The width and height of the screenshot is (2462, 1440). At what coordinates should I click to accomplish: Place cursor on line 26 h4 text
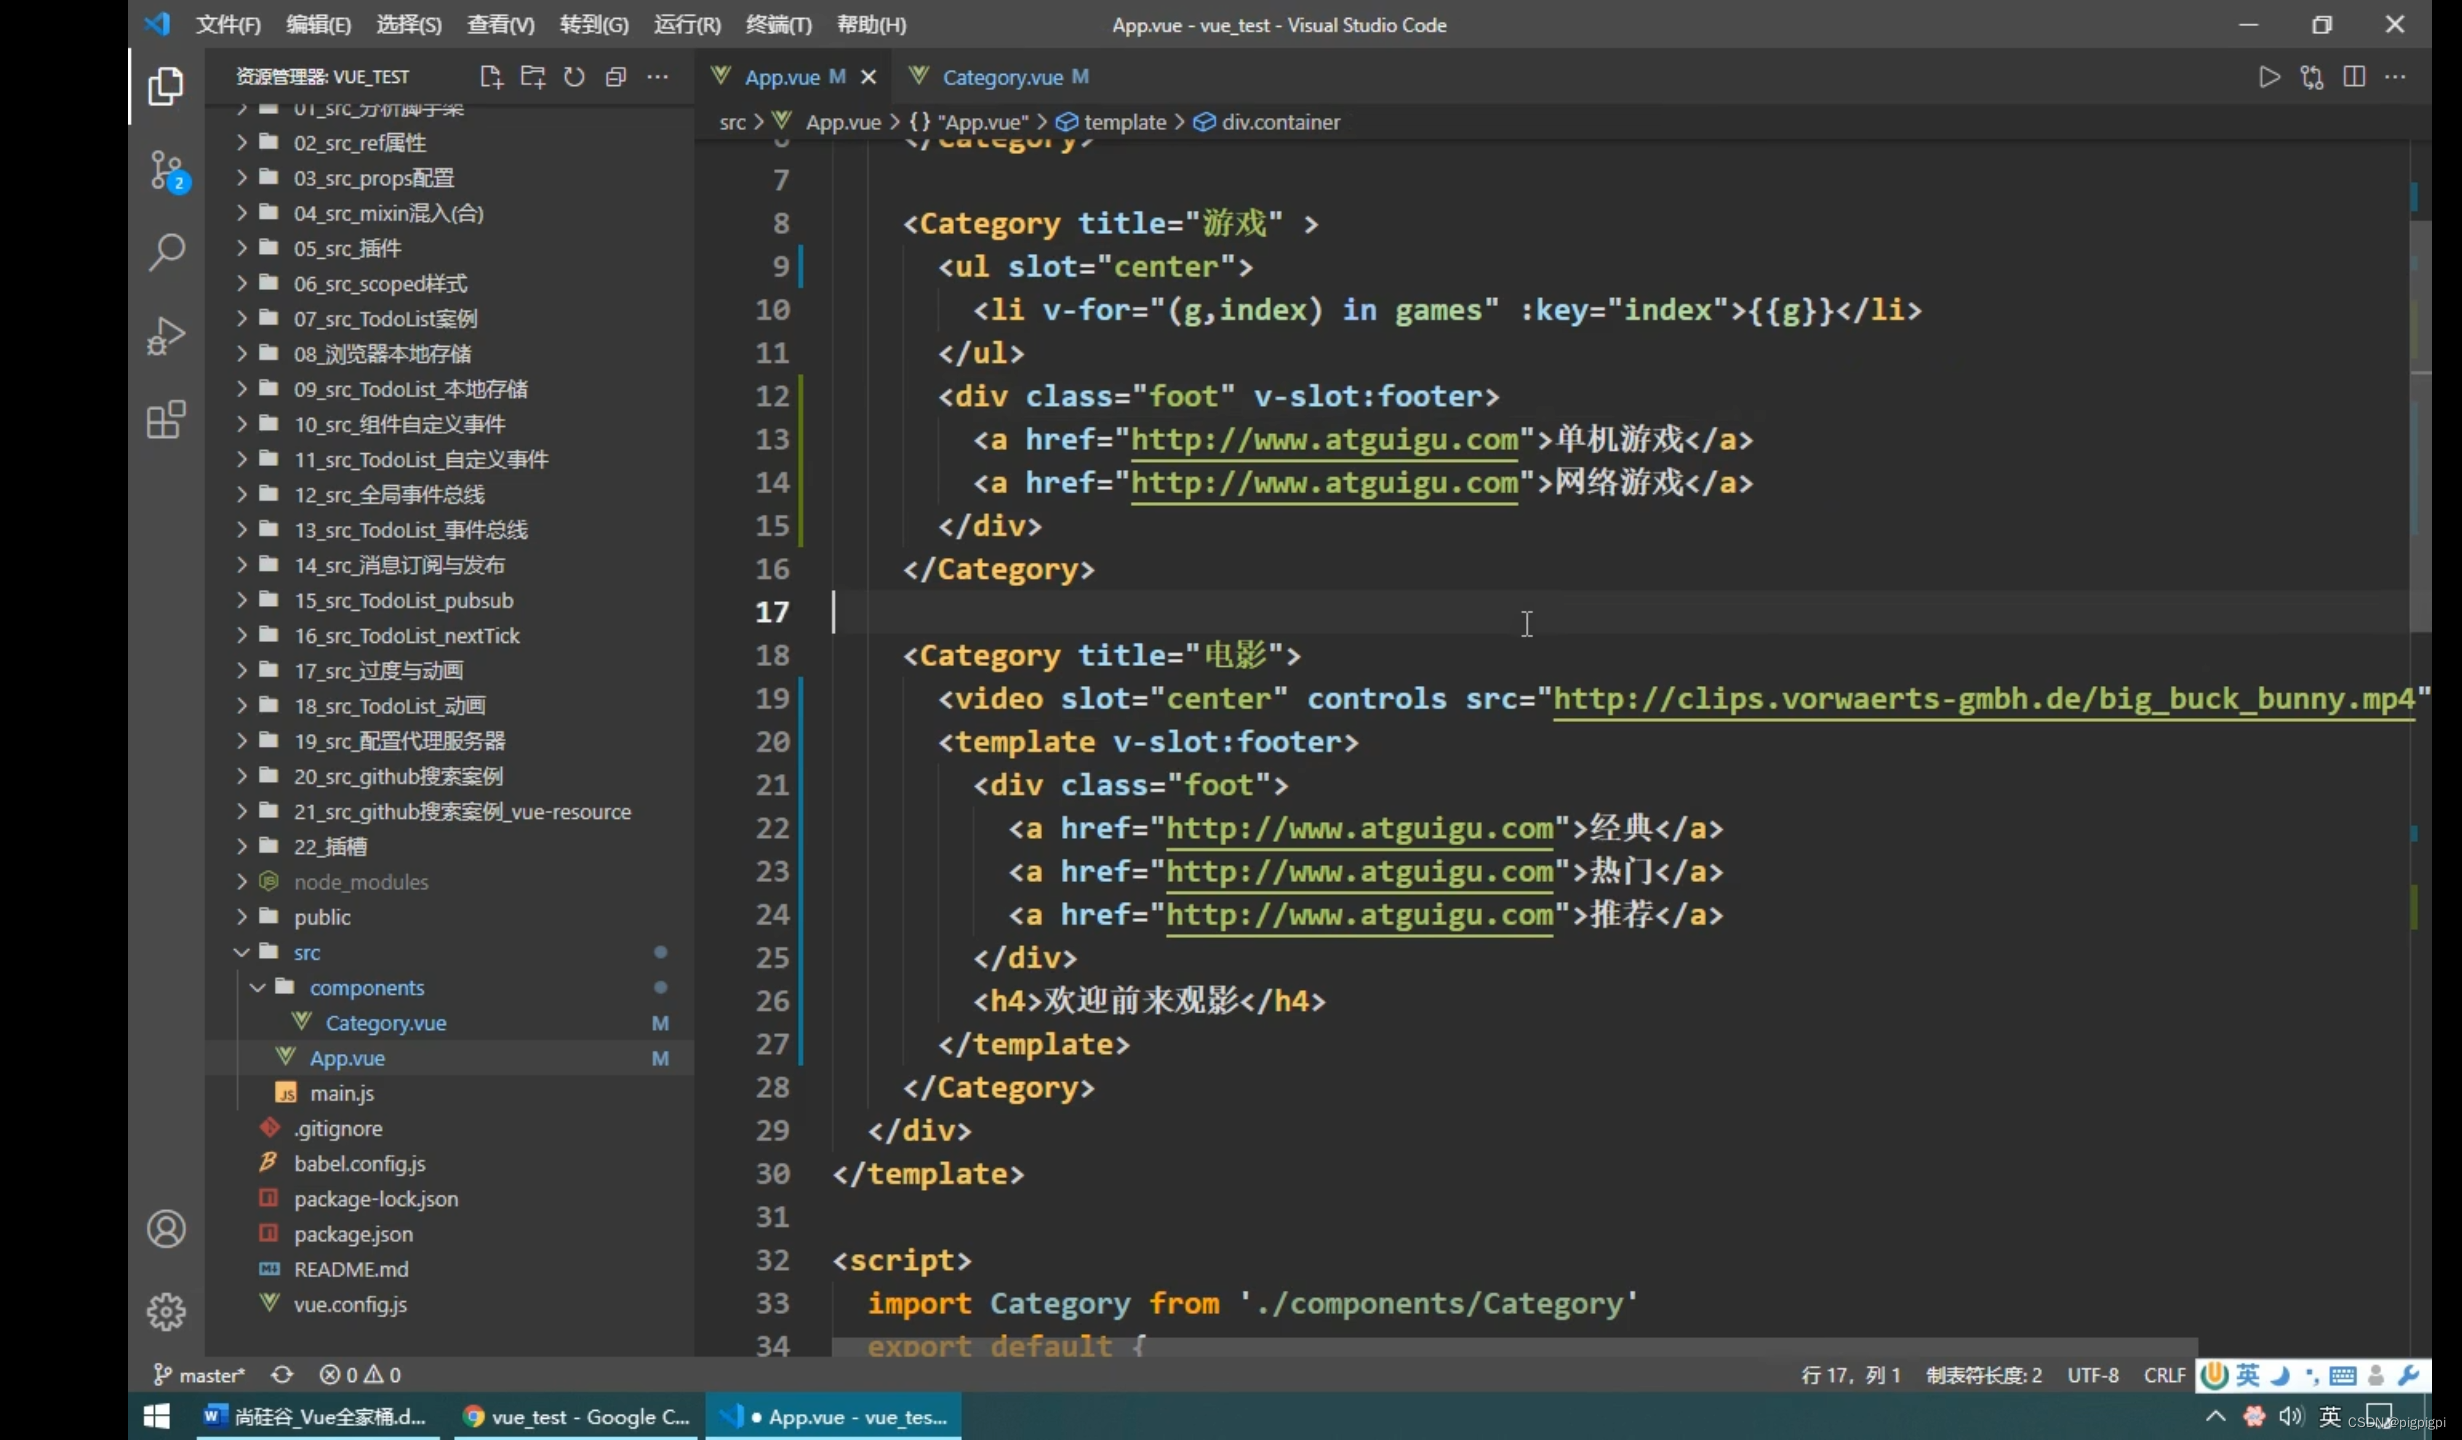(1141, 1001)
